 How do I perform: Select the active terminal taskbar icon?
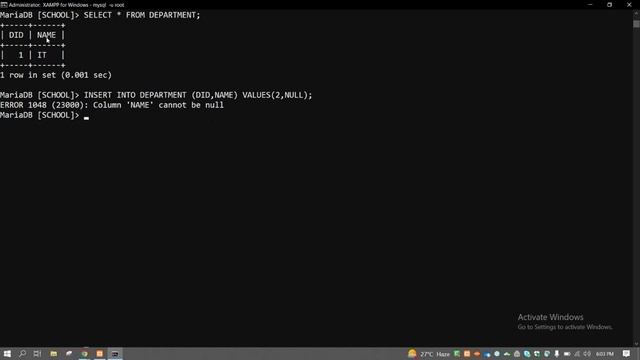[x=115, y=353]
